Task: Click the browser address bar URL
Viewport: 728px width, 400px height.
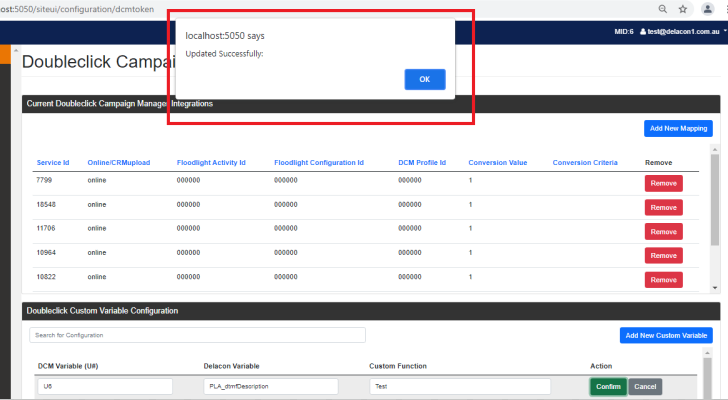Action: [77, 9]
